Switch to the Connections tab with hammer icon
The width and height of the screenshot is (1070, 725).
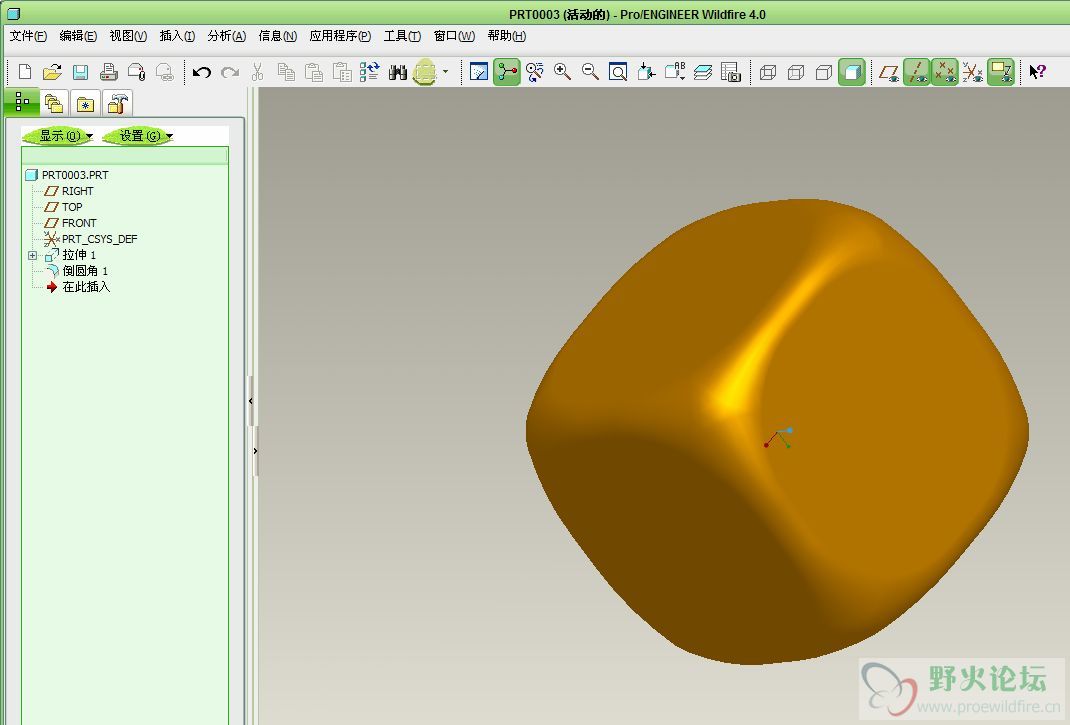(117, 104)
